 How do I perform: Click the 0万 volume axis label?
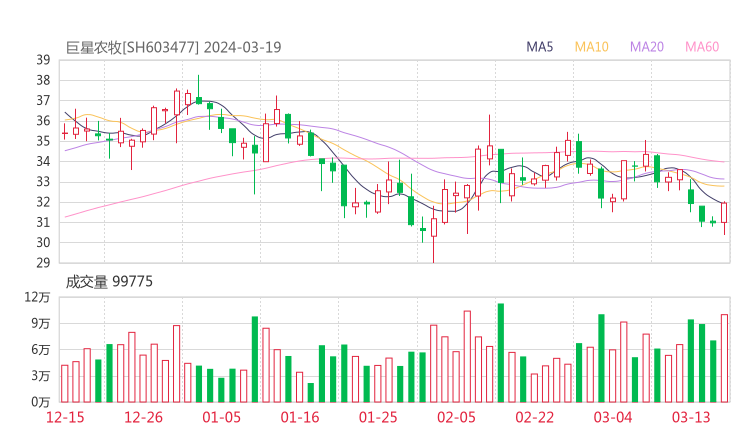click(41, 402)
